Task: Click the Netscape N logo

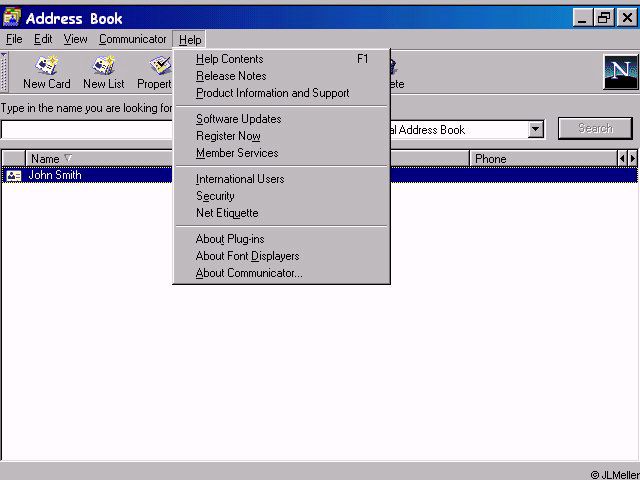Action: pos(620,72)
